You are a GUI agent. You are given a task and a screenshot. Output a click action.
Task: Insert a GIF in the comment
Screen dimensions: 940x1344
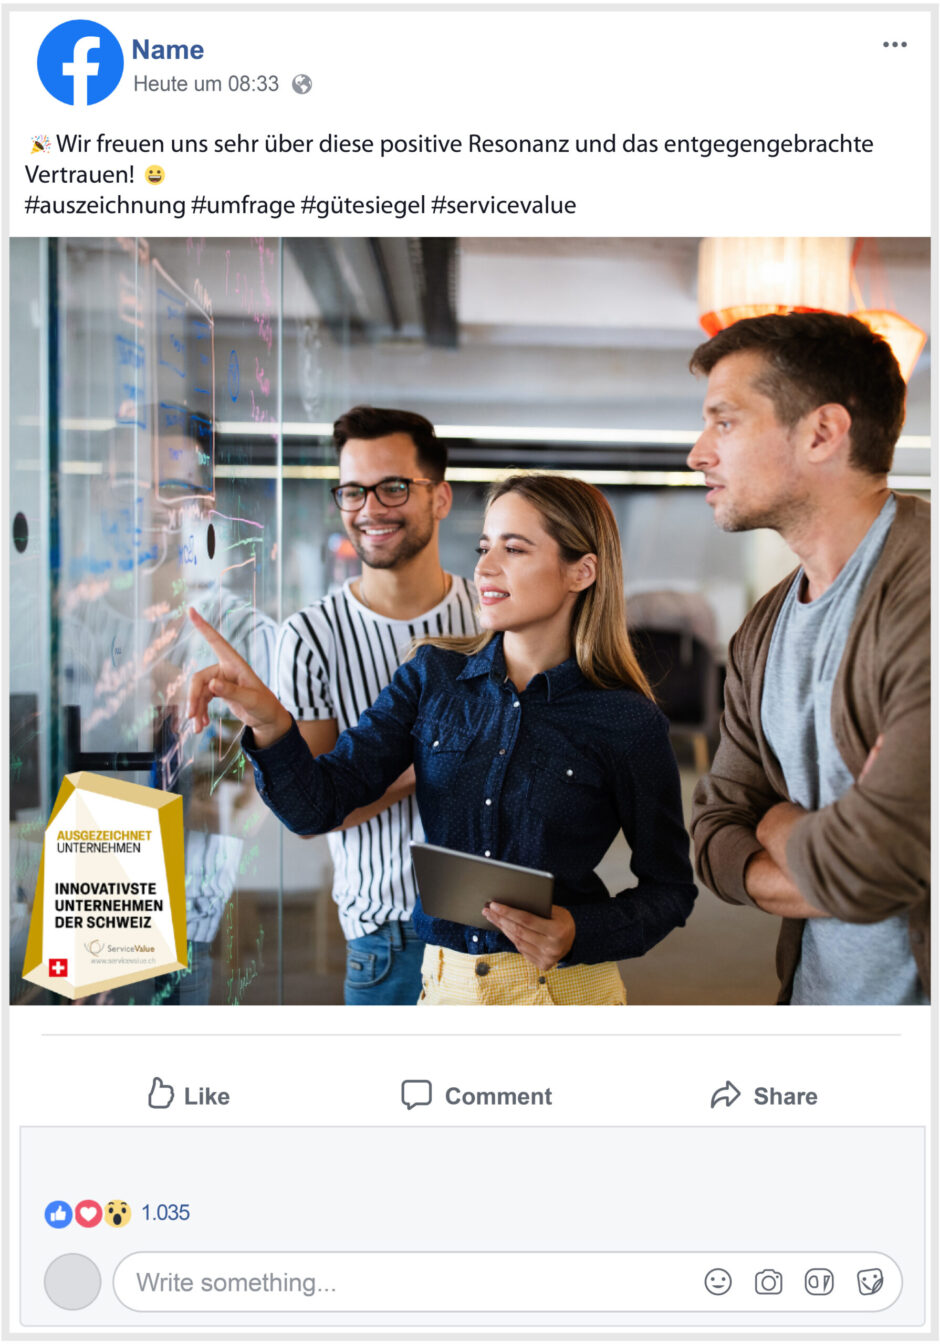pyautogui.click(x=819, y=1281)
